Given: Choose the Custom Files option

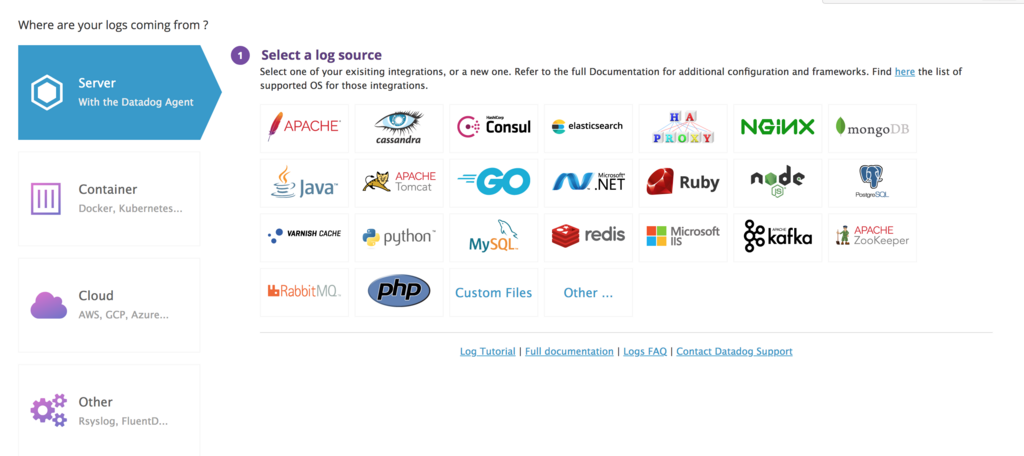Looking at the screenshot, I should click(494, 292).
